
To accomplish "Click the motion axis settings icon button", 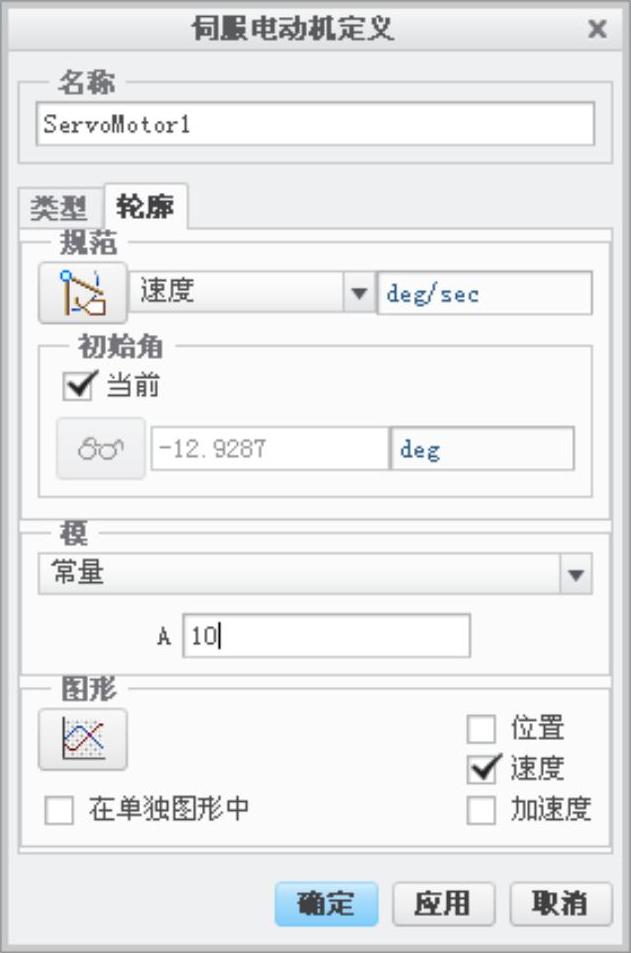I will coord(83,292).
